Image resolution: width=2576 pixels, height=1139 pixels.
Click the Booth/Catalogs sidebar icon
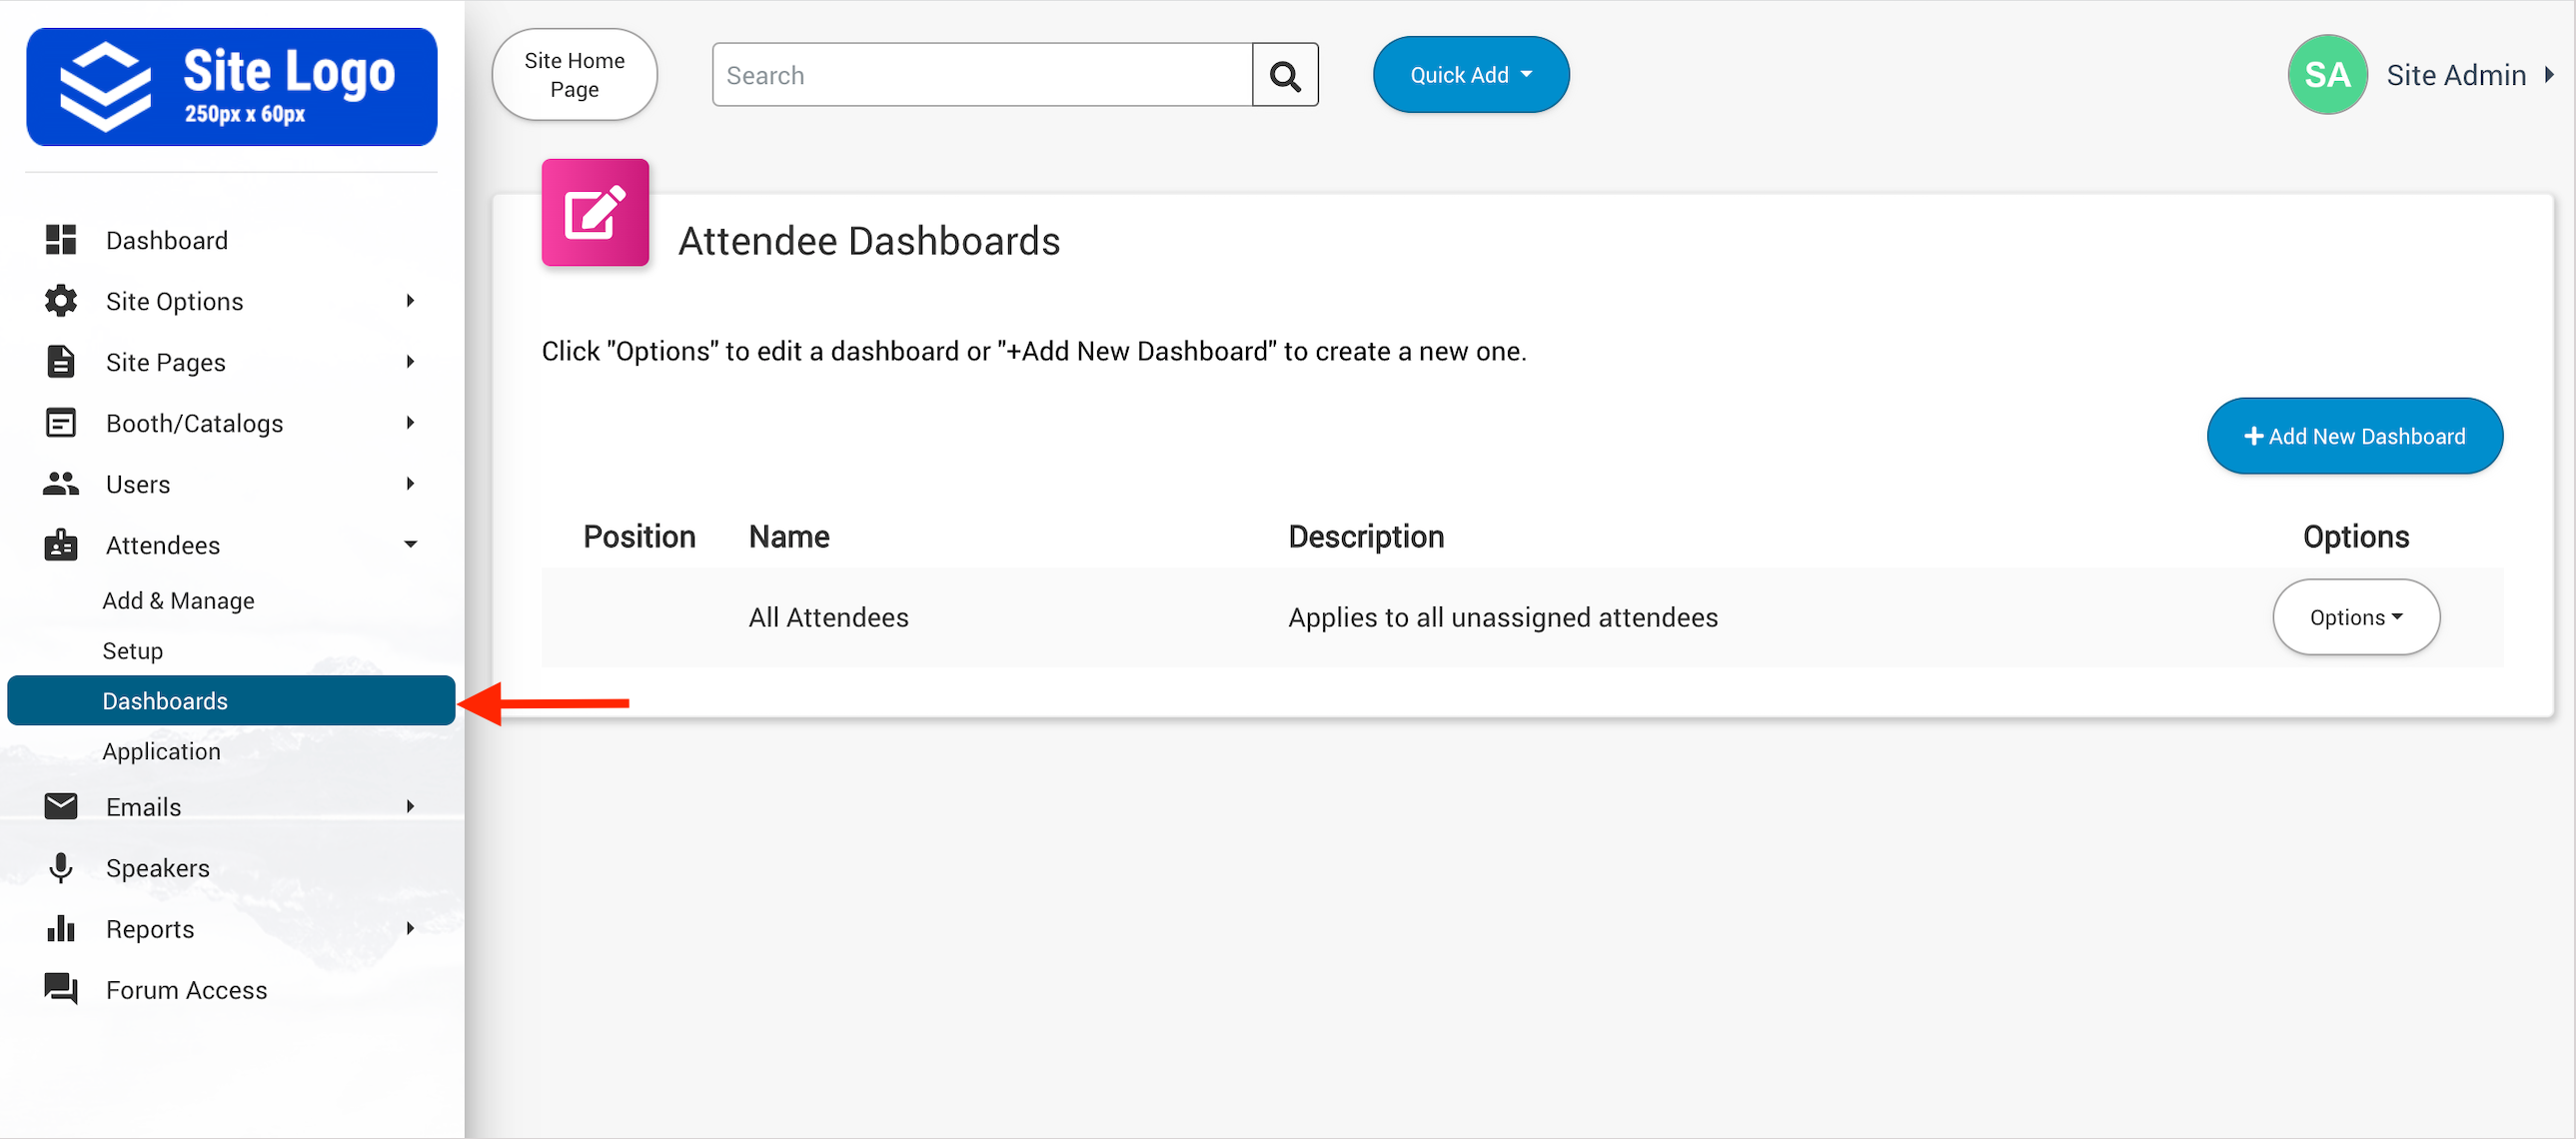(x=60, y=423)
